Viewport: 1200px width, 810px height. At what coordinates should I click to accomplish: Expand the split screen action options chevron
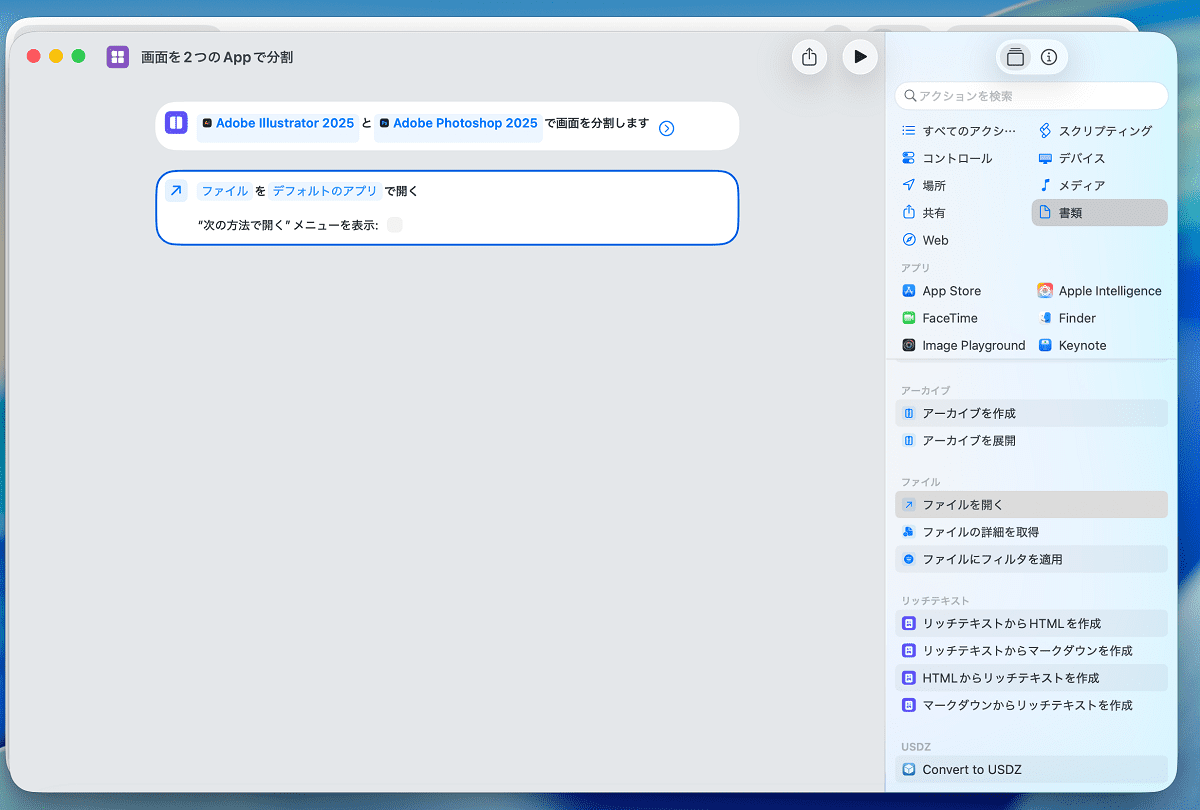(667, 128)
